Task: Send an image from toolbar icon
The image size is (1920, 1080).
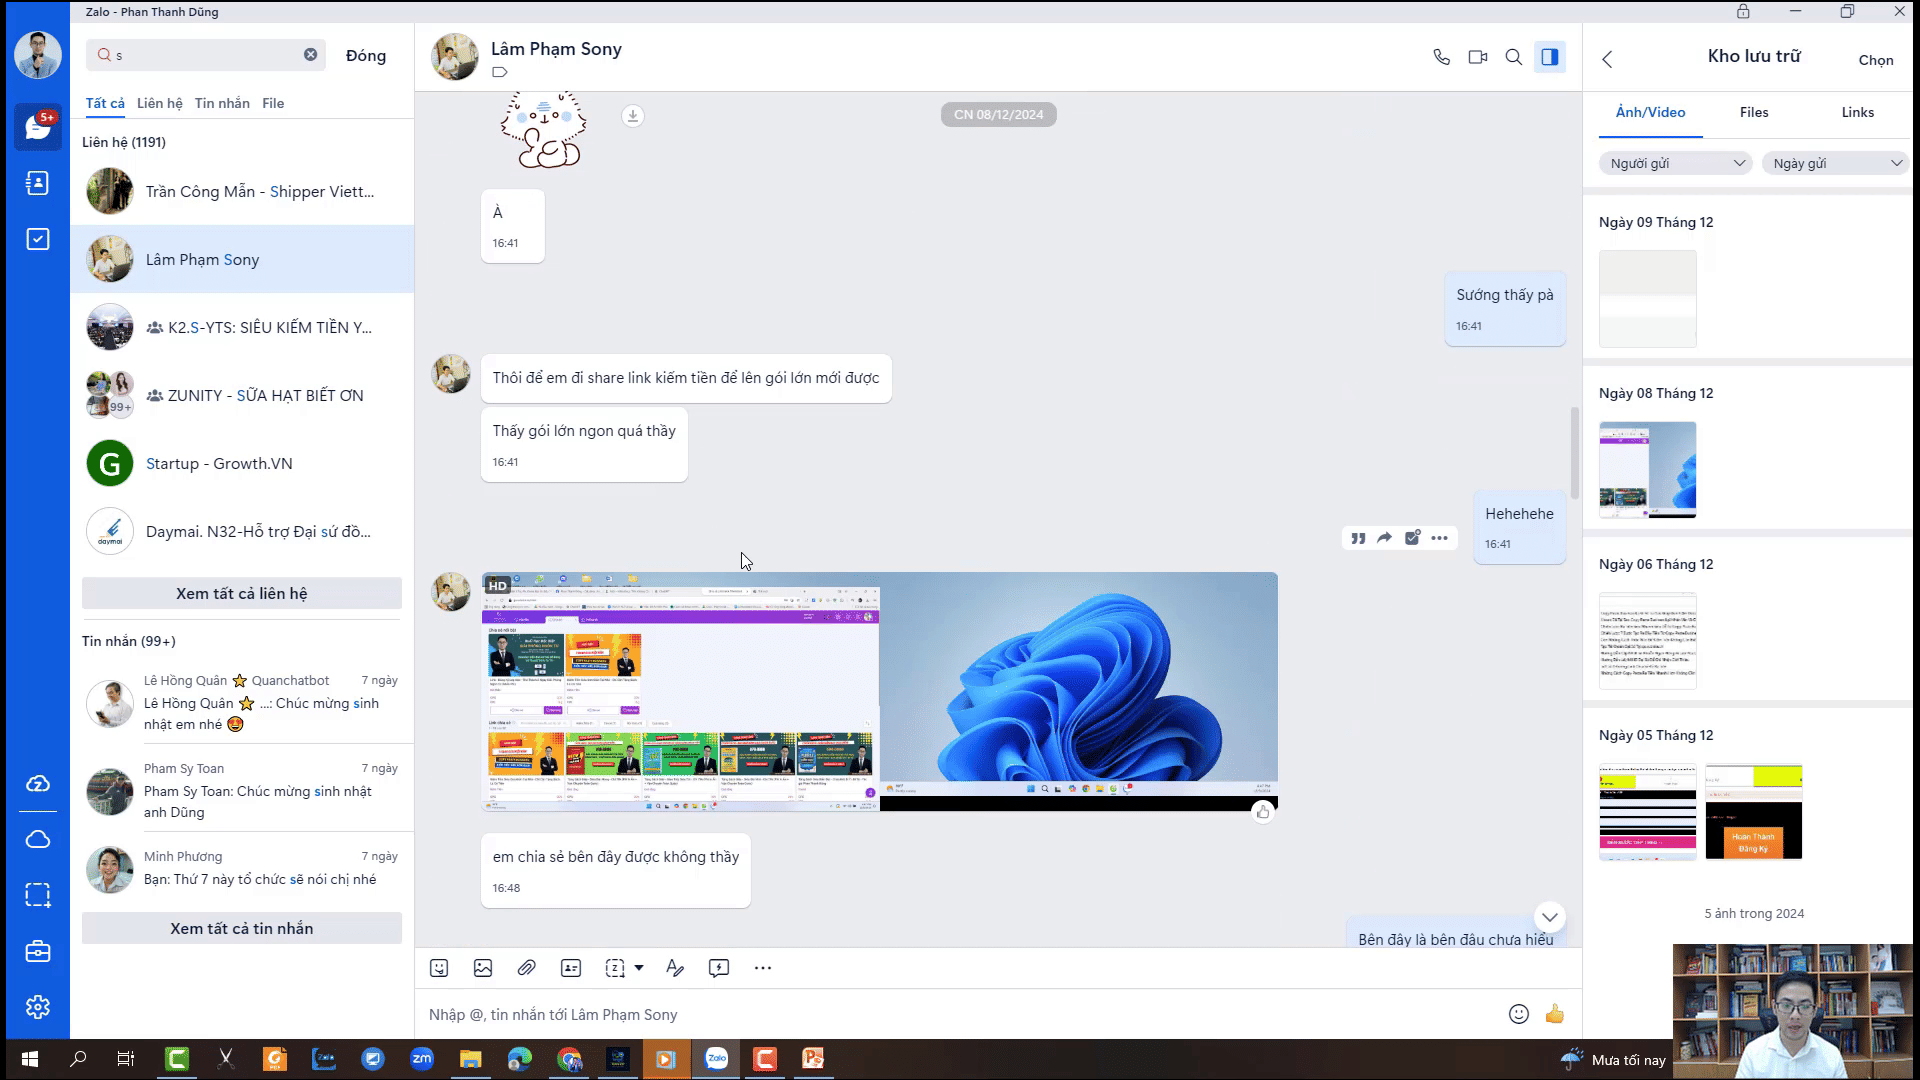Action: point(483,968)
